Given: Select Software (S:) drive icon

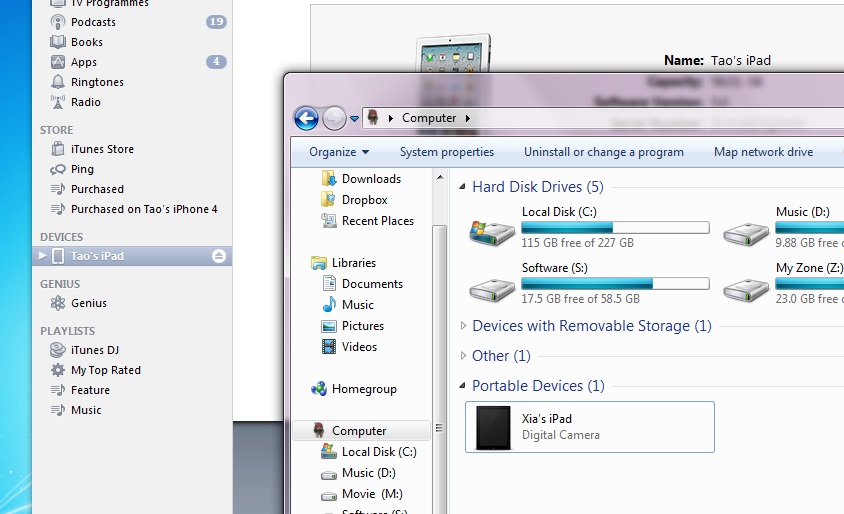Looking at the screenshot, I should [x=492, y=290].
